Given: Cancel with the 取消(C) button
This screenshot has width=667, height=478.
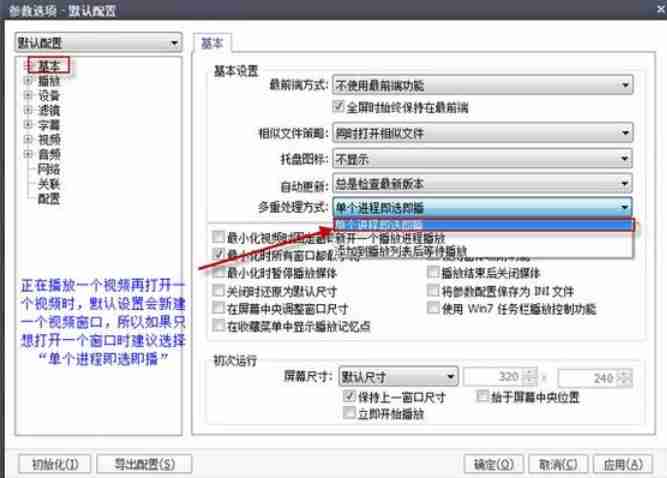Looking at the screenshot, I should pos(558,464).
